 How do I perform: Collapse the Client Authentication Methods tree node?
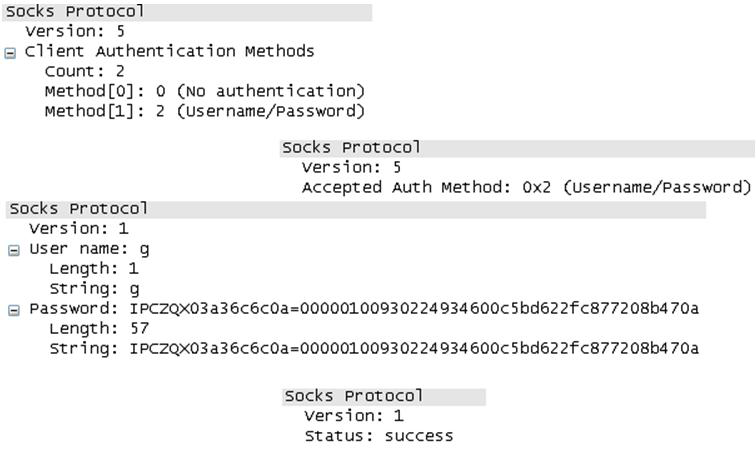pos(10,52)
